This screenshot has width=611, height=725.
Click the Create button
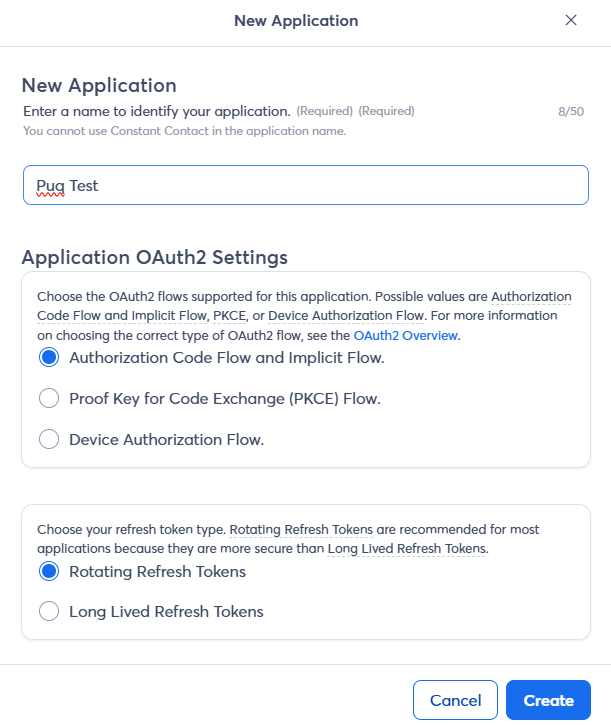tap(548, 700)
